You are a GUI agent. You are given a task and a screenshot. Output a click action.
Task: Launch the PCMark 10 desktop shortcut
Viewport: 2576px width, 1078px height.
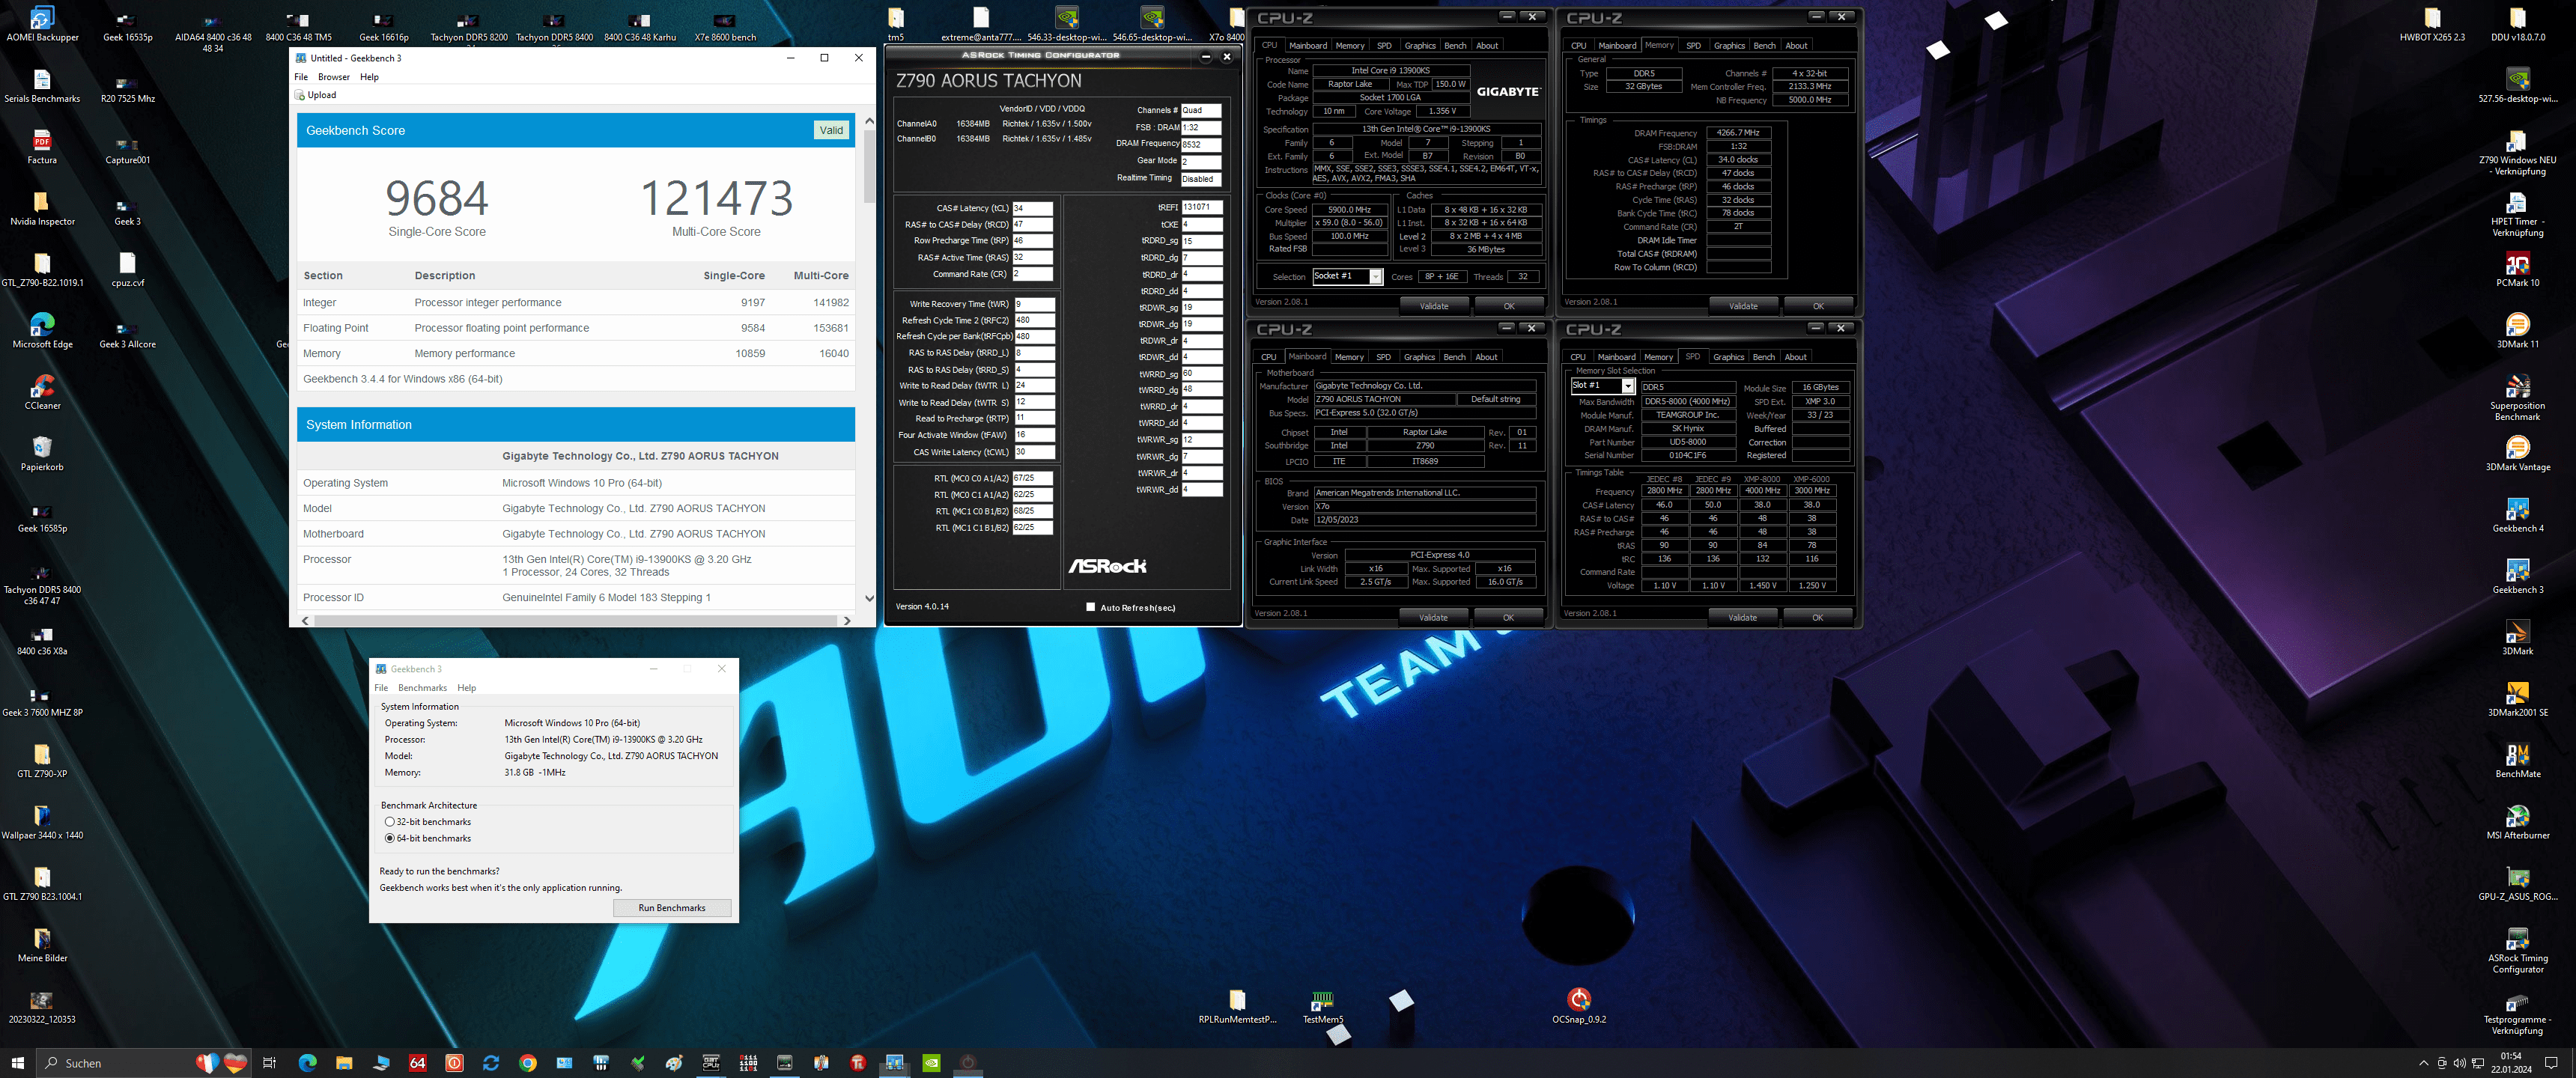point(2517,269)
